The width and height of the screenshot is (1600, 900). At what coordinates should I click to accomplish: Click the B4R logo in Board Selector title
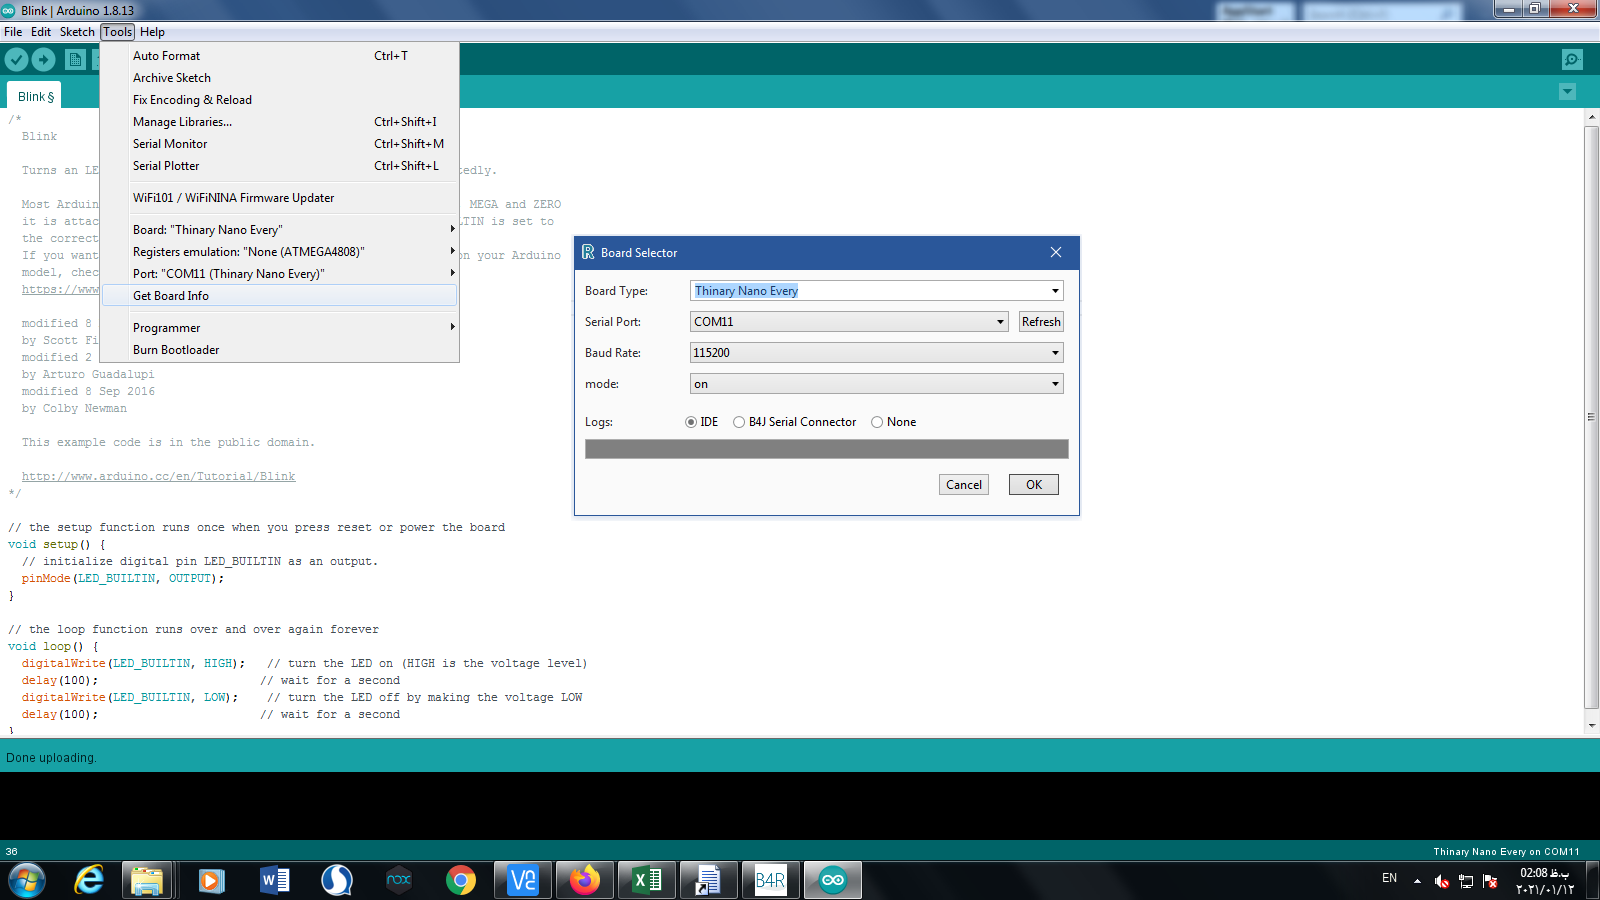[588, 252]
